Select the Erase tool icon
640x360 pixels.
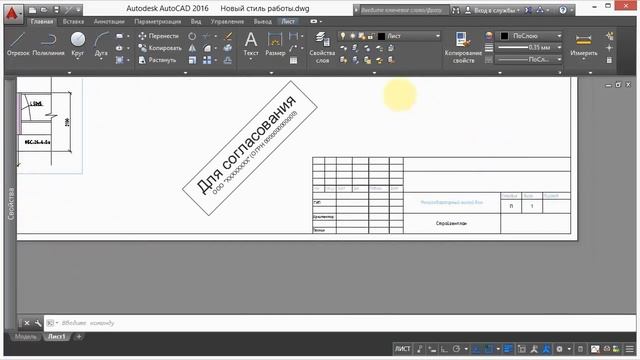tap(228, 36)
